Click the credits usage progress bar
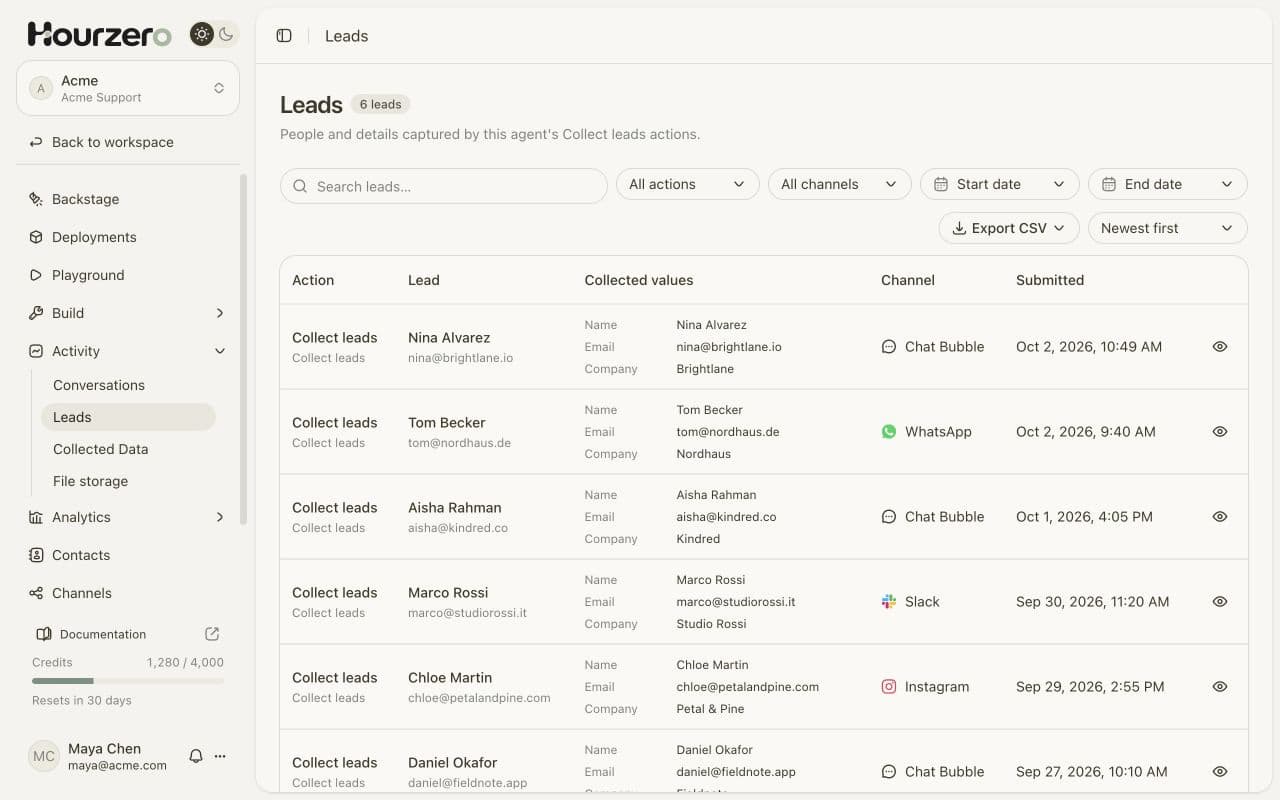 [128, 681]
